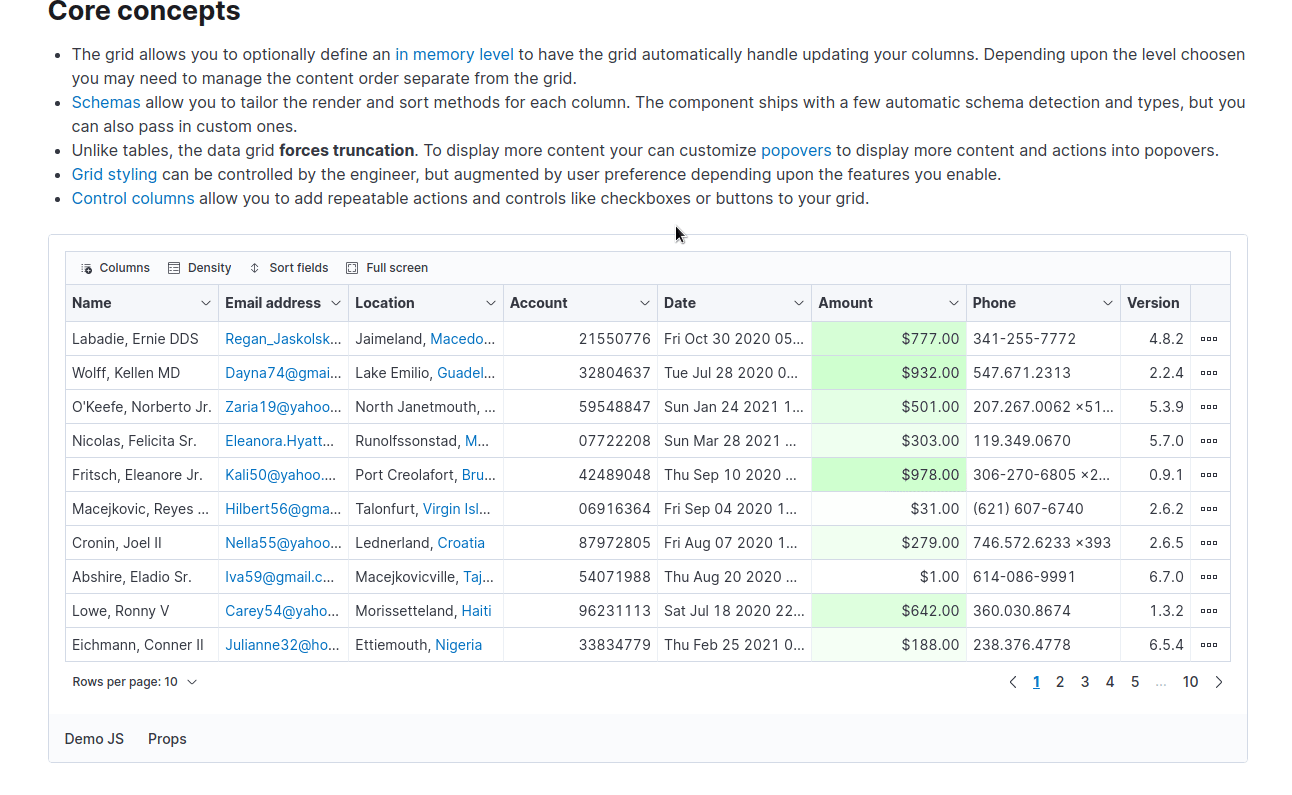Jump to page 10 in pagination
The height and width of the screenshot is (795, 1292).
[x=1190, y=682]
